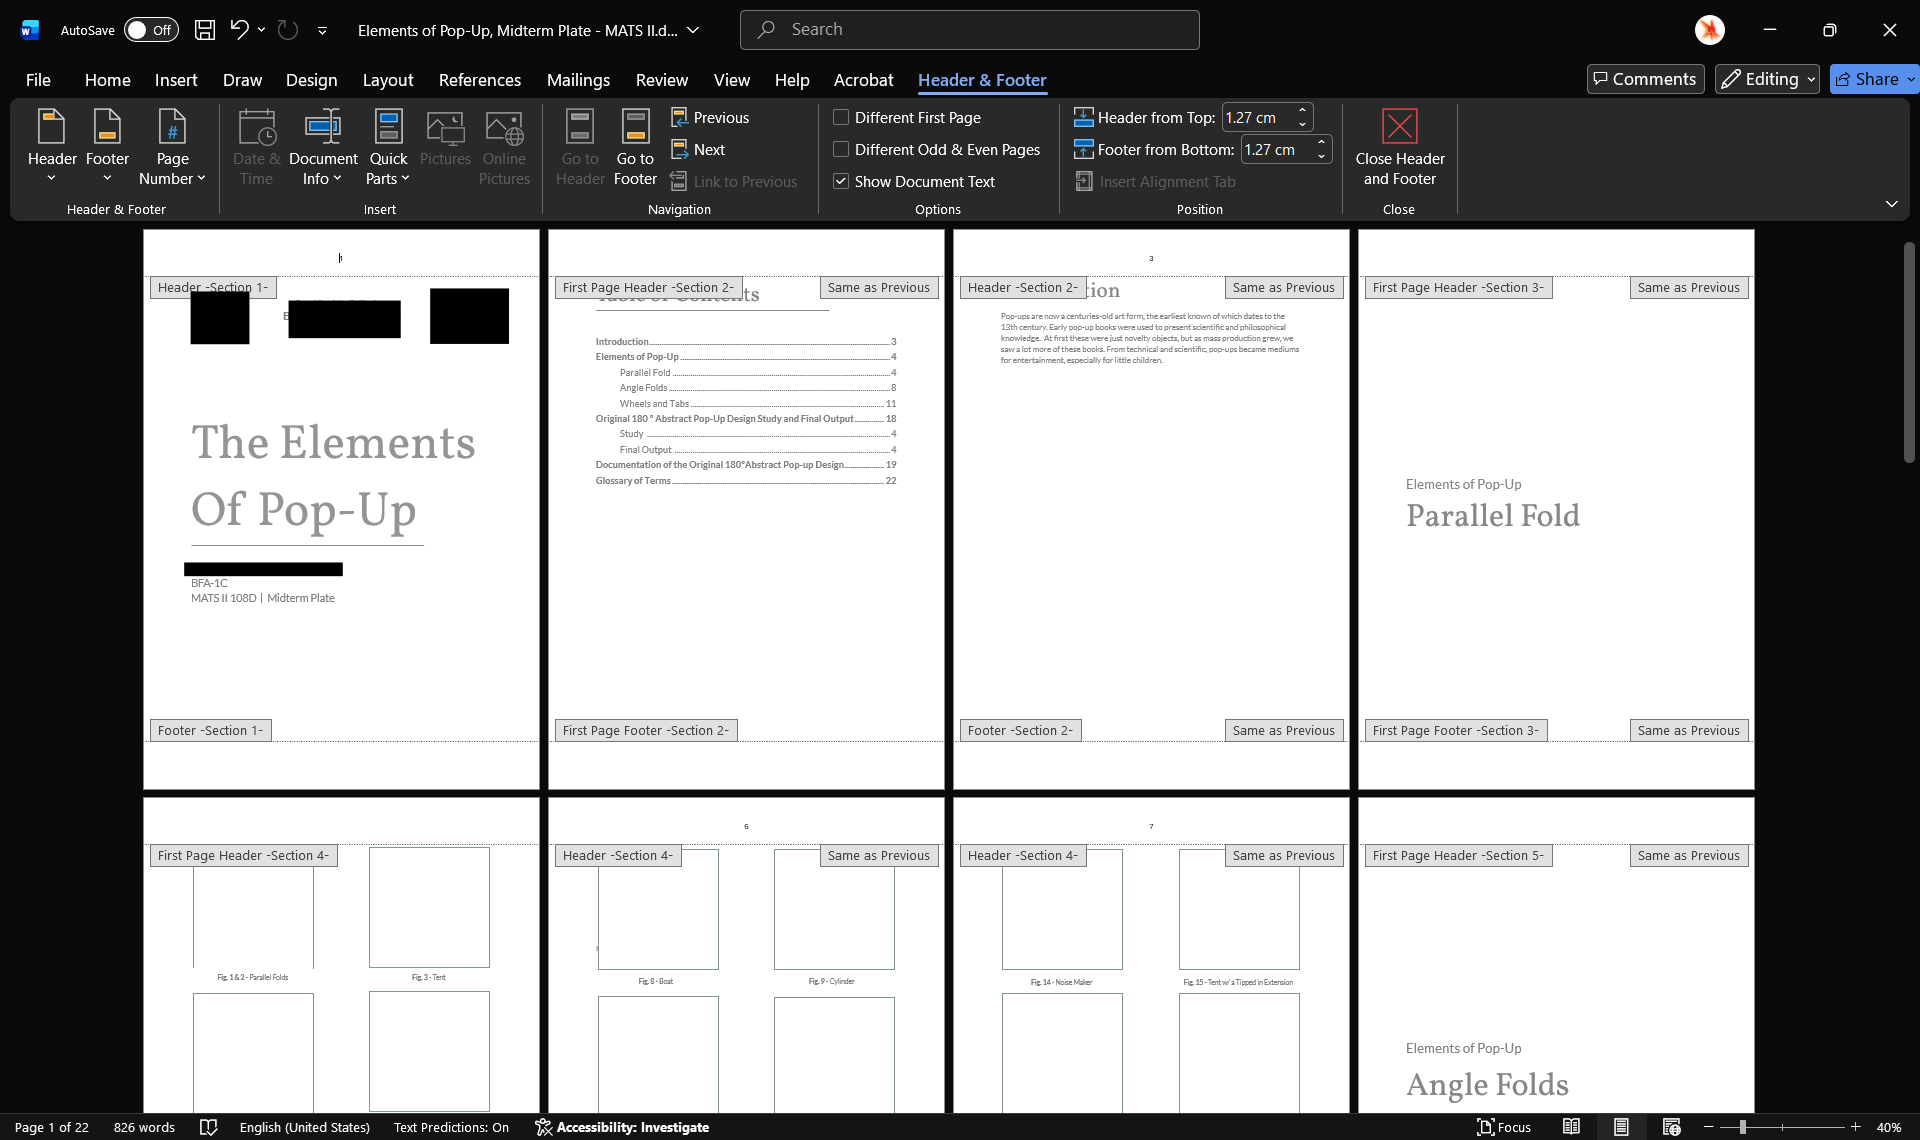Insert Pictures into header
This screenshot has height=1140, width=1920.
click(x=445, y=138)
